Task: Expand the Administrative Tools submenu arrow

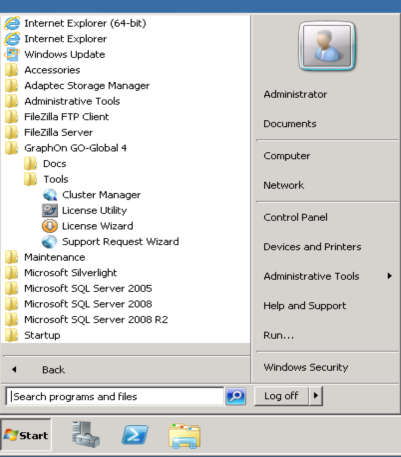Action: click(x=389, y=276)
